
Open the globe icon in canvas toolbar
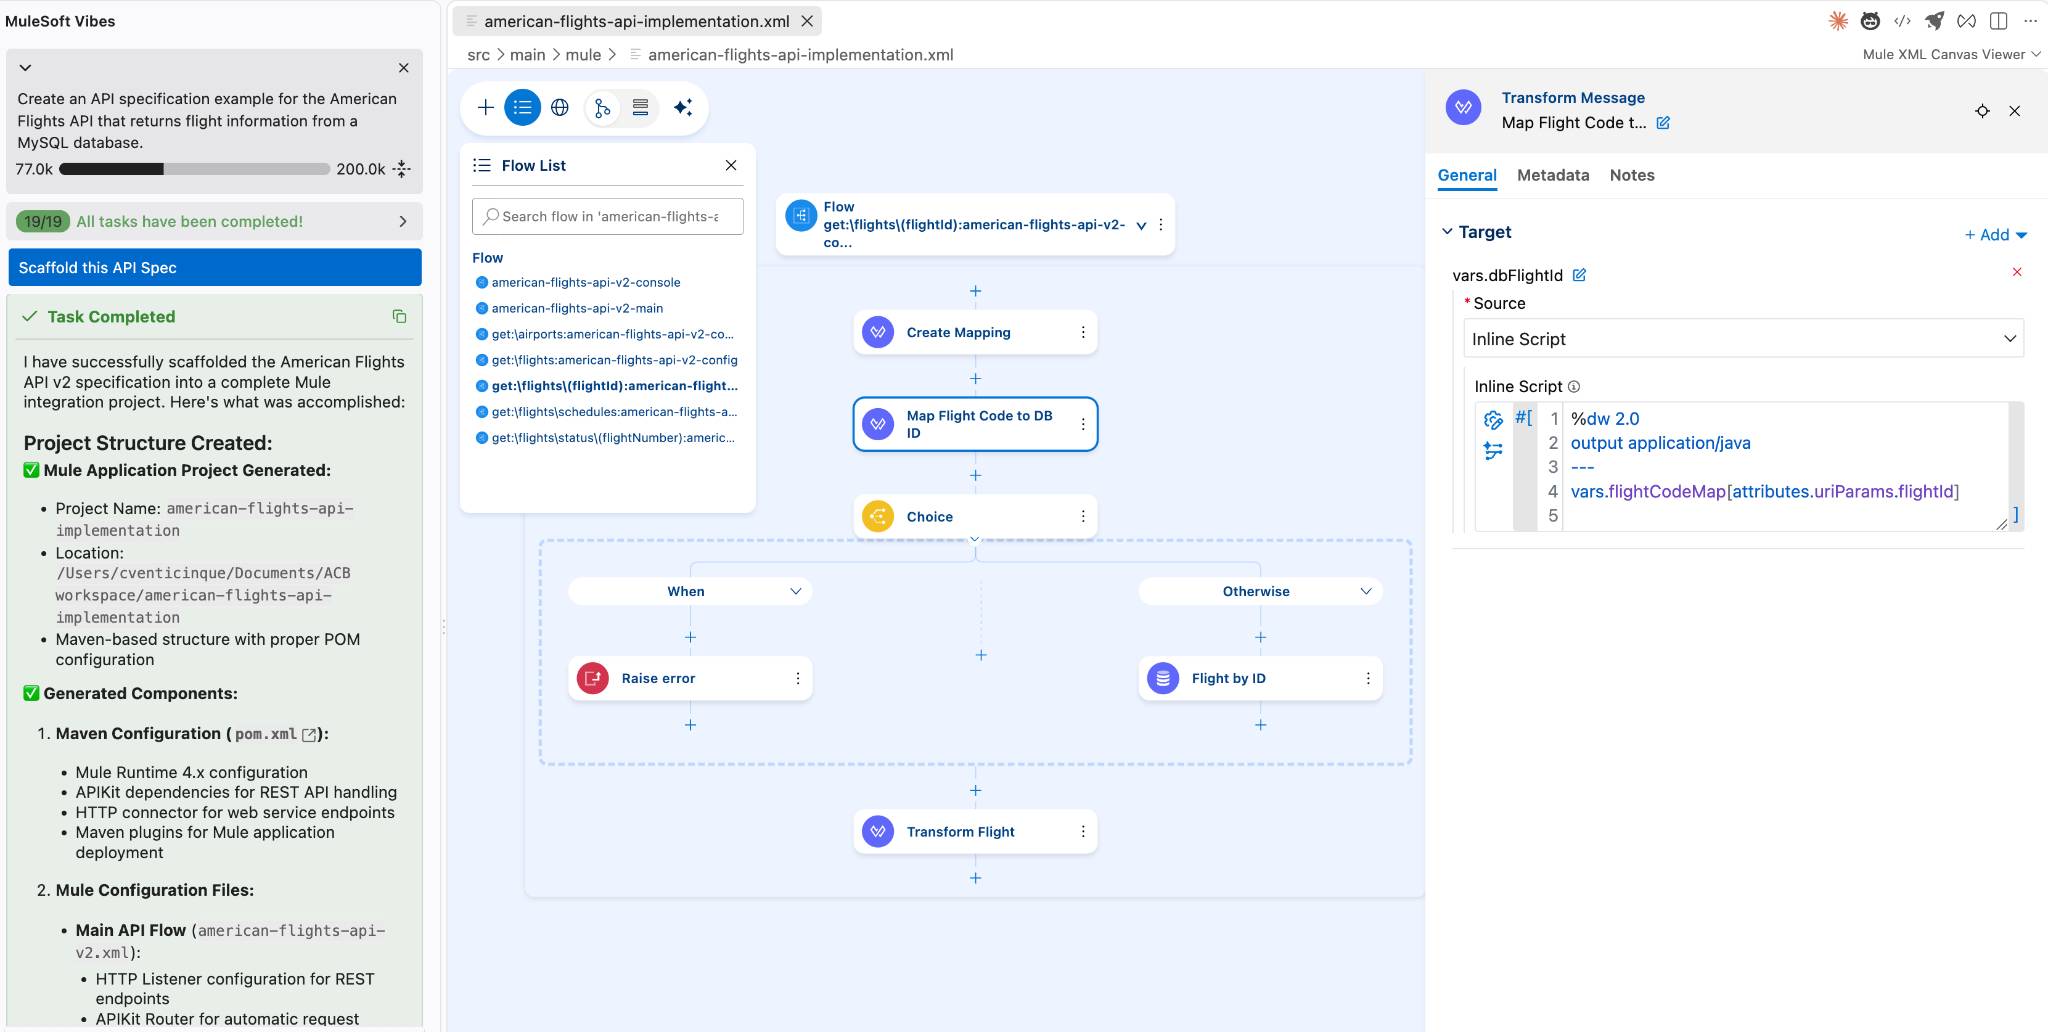click(x=560, y=107)
